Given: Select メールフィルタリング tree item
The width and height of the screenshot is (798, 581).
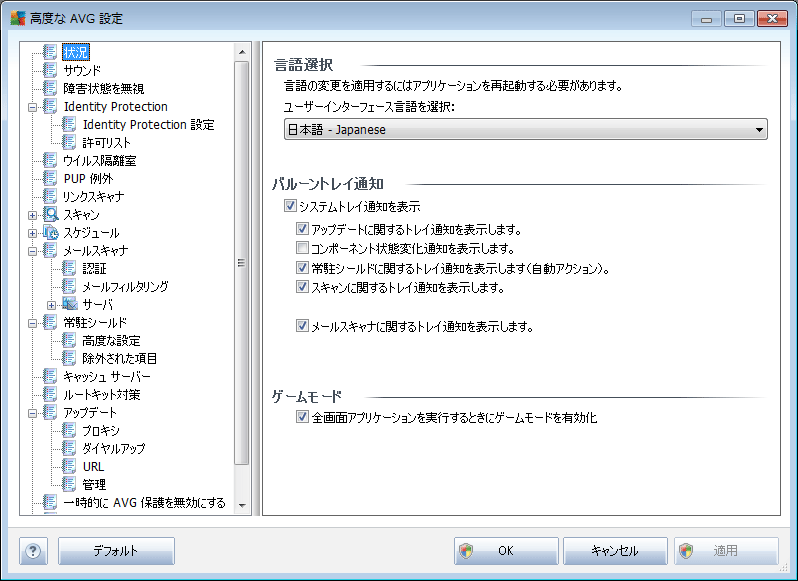Looking at the screenshot, I should (125, 287).
